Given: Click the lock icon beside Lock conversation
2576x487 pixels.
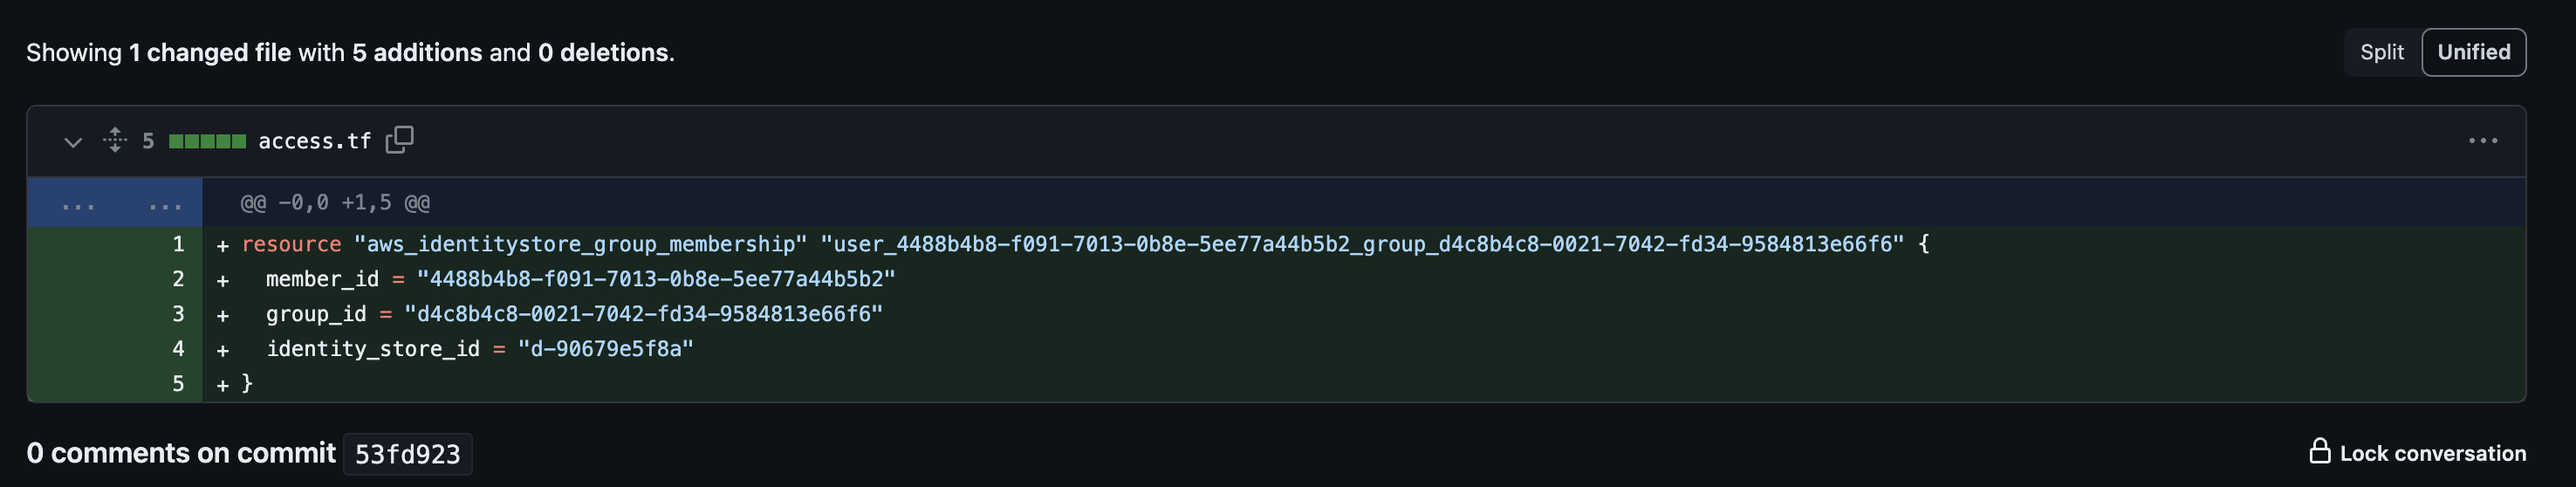Looking at the screenshot, I should [x=2319, y=451].
